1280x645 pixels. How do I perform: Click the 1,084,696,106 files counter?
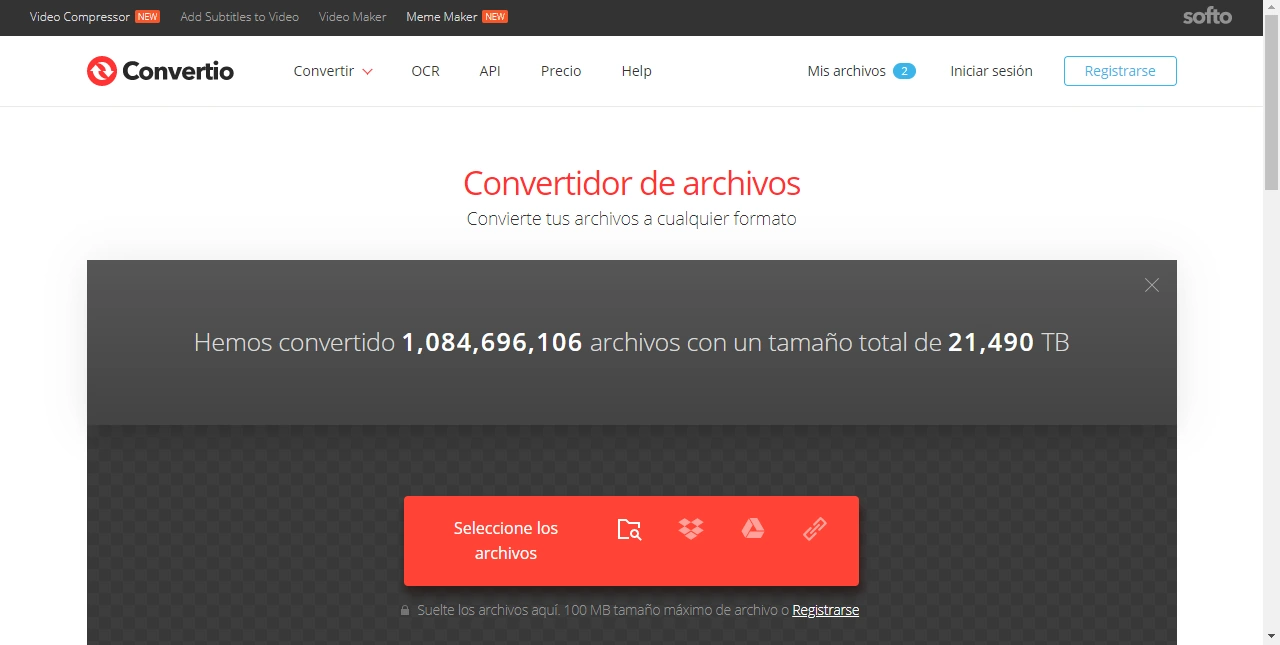[x=492, y=343]
